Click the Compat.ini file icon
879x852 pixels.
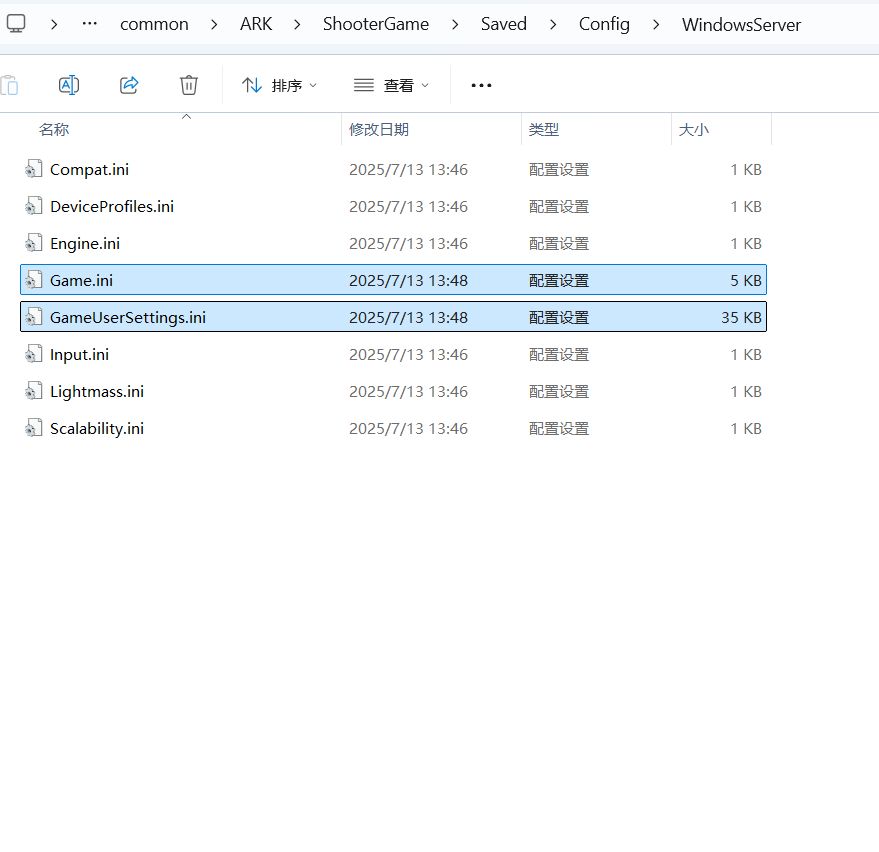34,169
